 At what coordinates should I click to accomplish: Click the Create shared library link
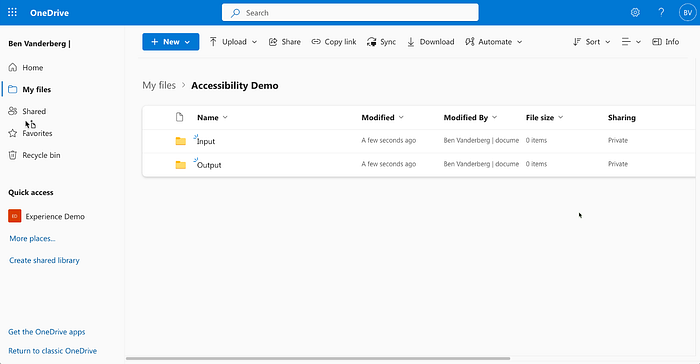(44, 260)
